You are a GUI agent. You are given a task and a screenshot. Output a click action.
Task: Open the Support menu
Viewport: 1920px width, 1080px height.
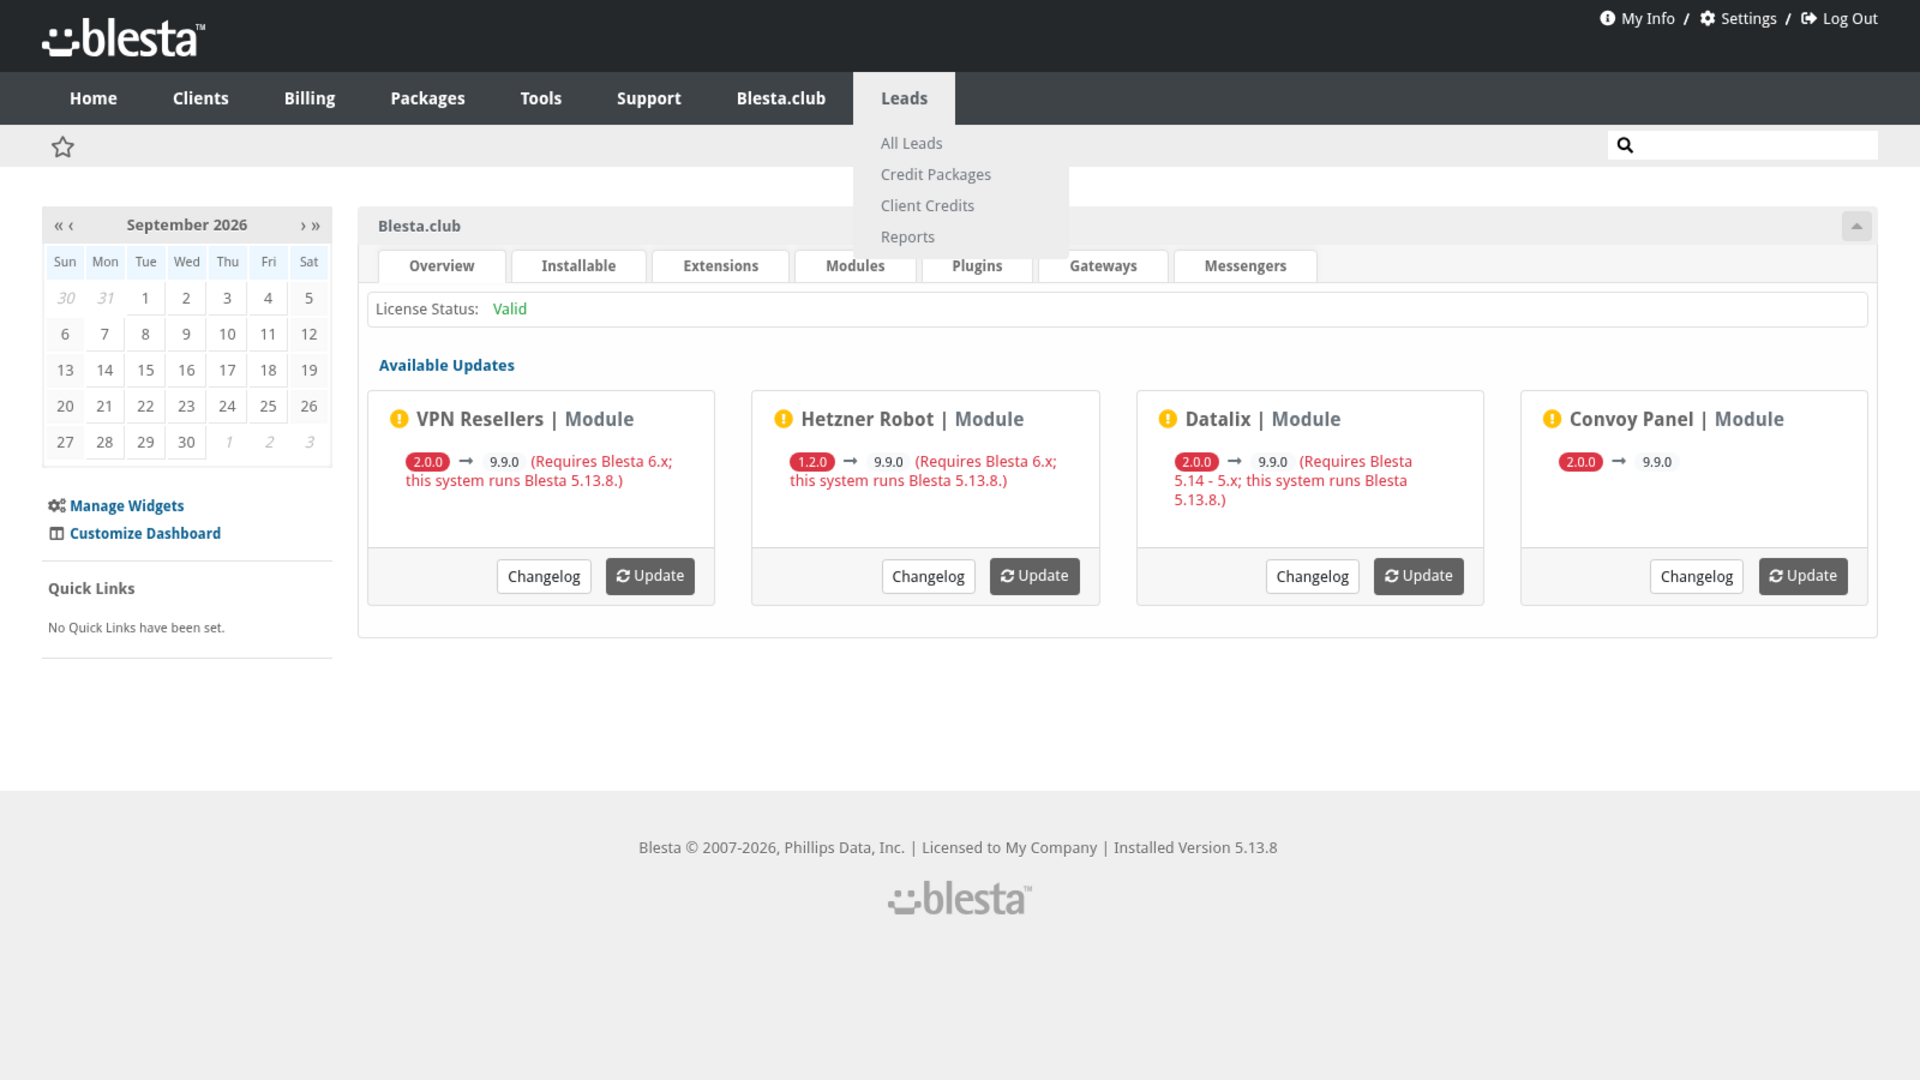(648, 98)
